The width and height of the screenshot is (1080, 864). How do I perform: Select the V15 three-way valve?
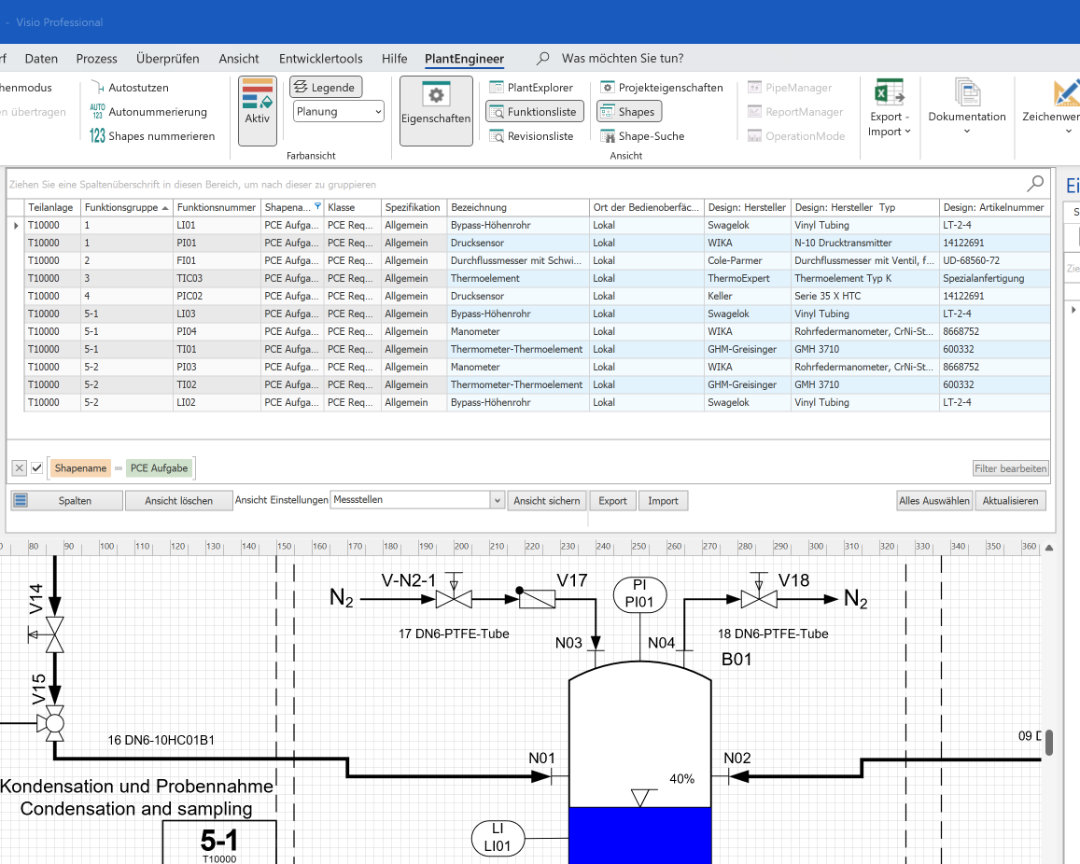coord(53,723)
